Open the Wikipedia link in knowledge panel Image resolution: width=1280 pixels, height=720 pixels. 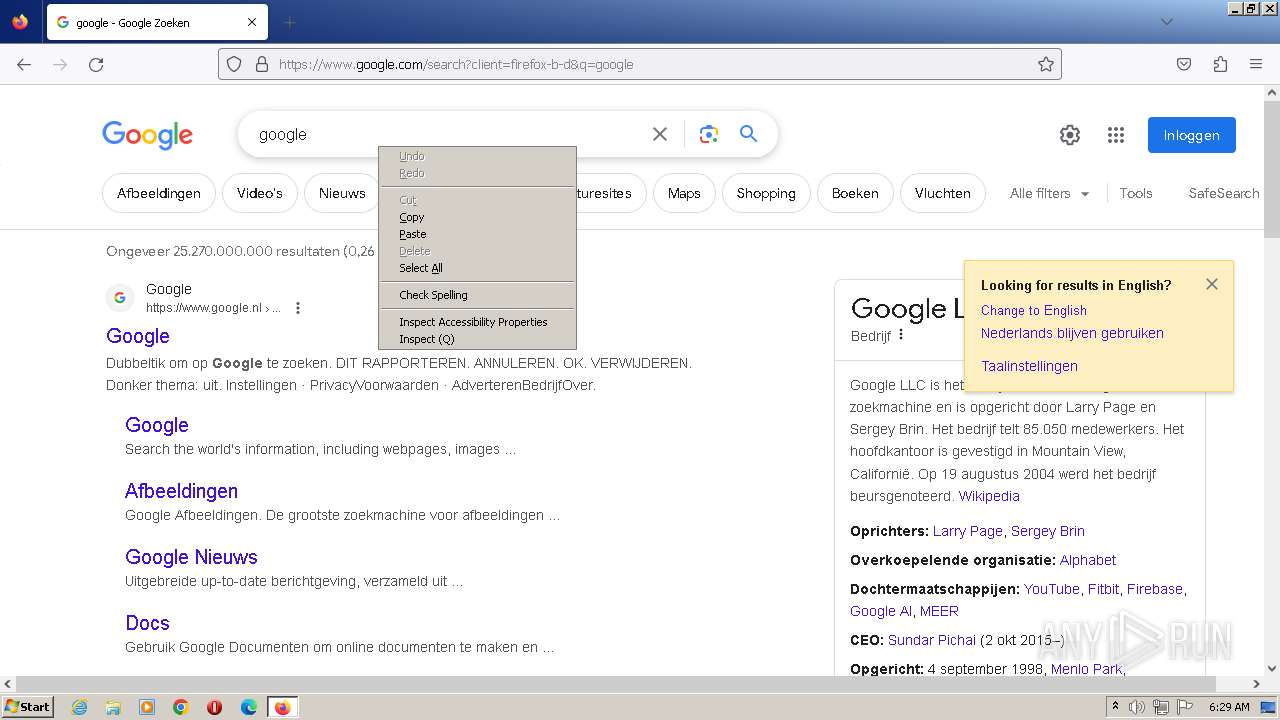pos(989,496)
